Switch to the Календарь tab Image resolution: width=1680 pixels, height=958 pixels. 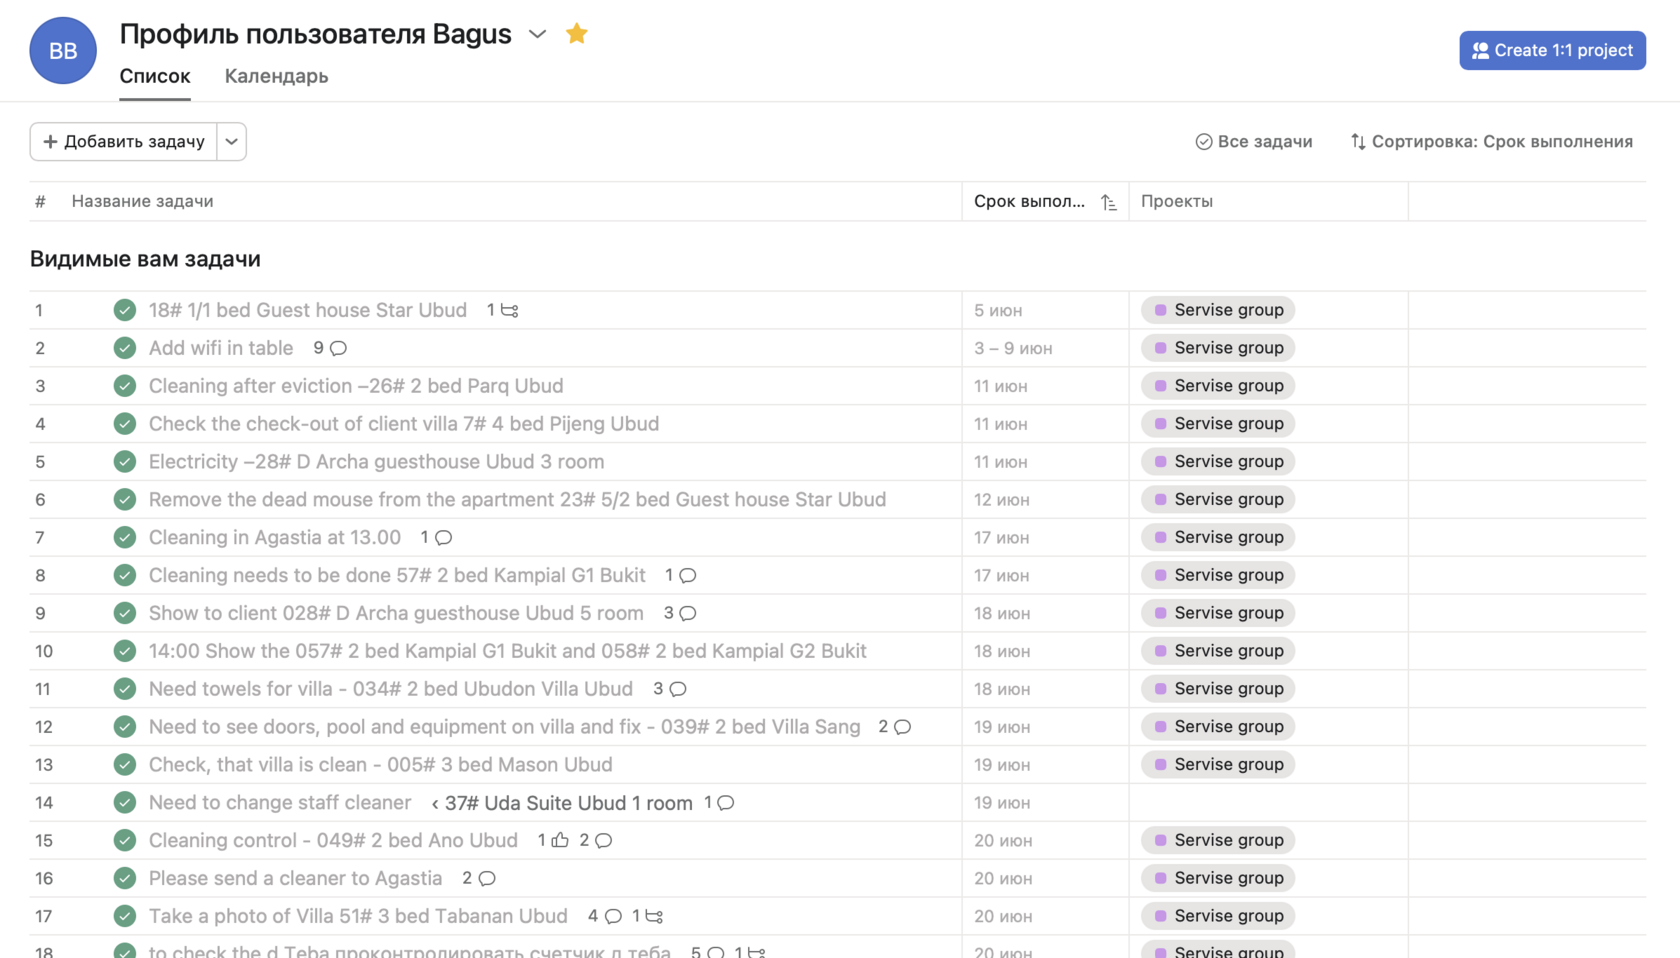coord(276,76)
